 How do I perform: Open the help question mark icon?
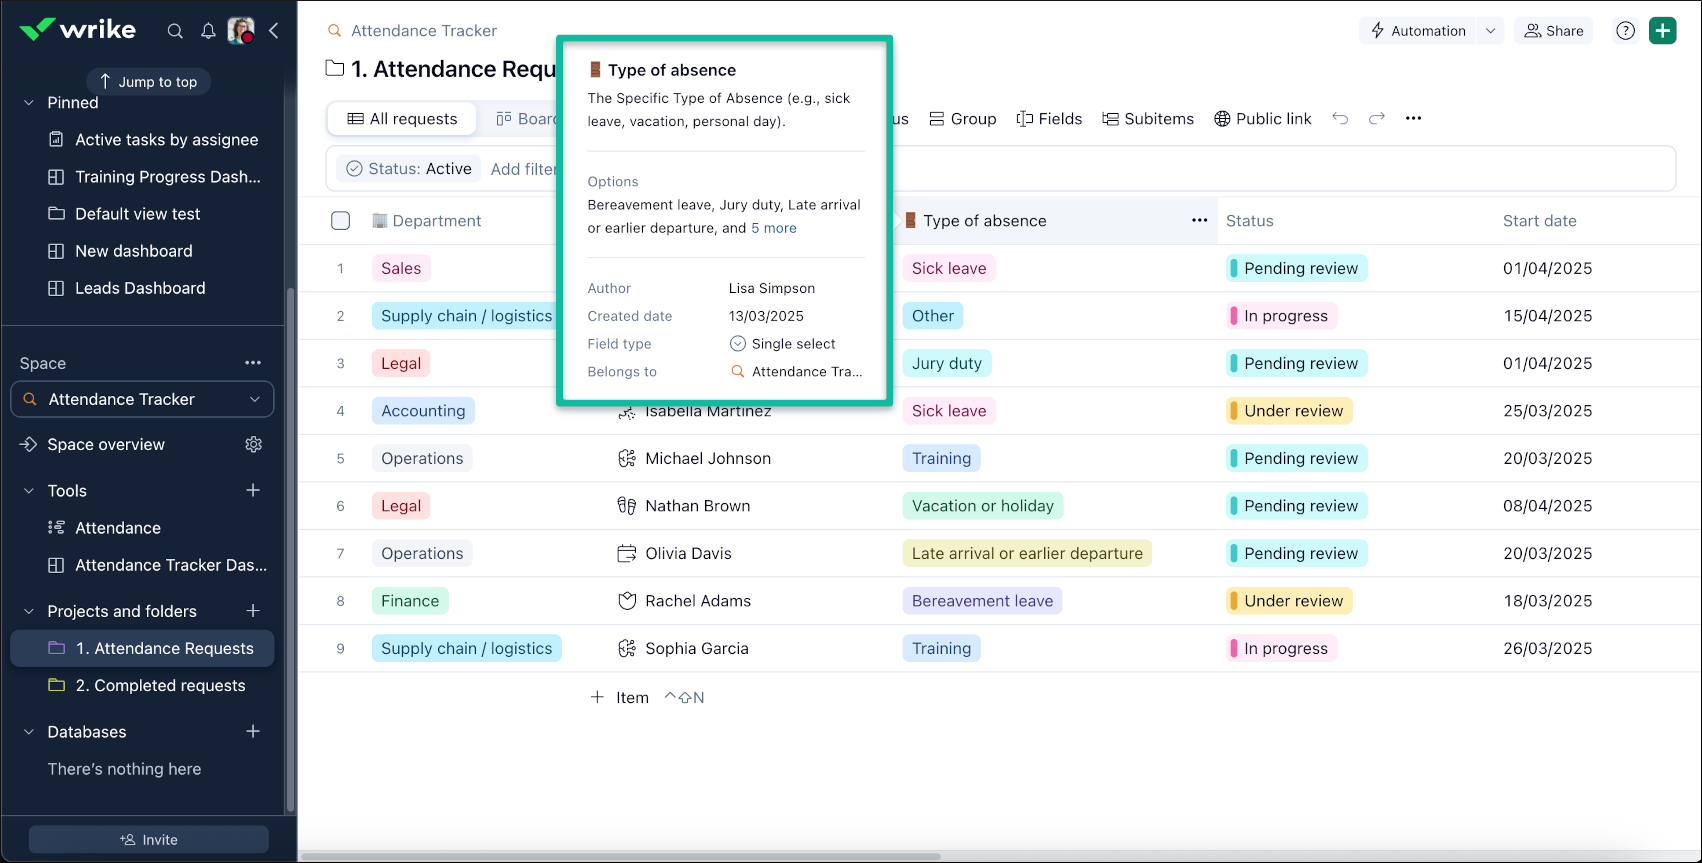pos(1626,31)
